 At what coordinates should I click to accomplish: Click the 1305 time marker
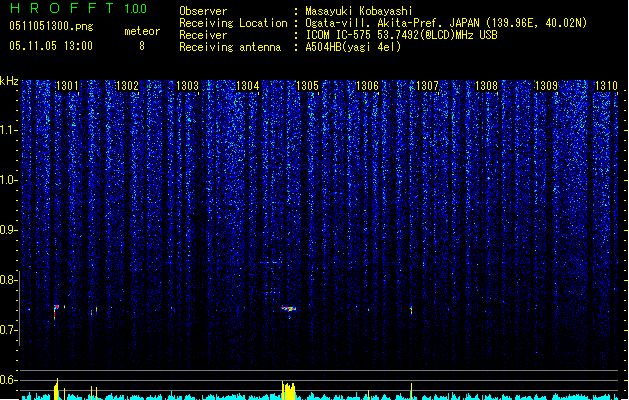coord(307,86)
